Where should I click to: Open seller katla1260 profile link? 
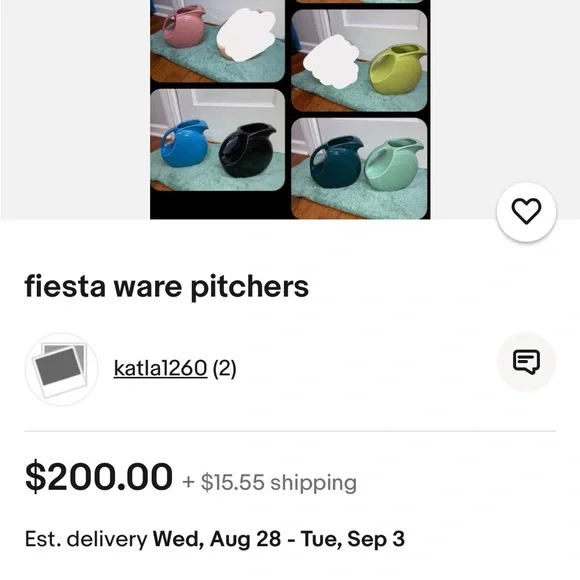pyautogui.click(x=160, y=368)
